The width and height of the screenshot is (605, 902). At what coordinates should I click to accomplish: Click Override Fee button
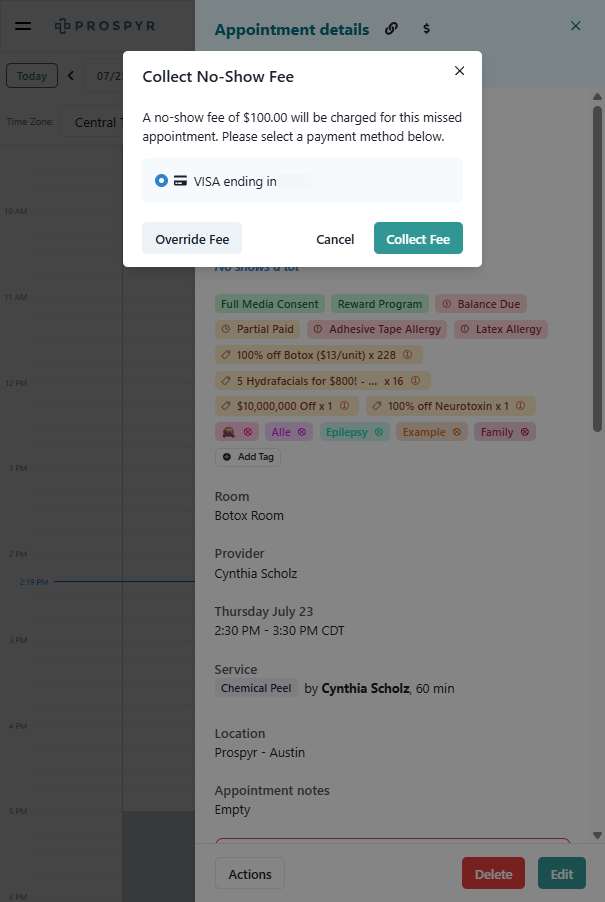tap(192, 239)
